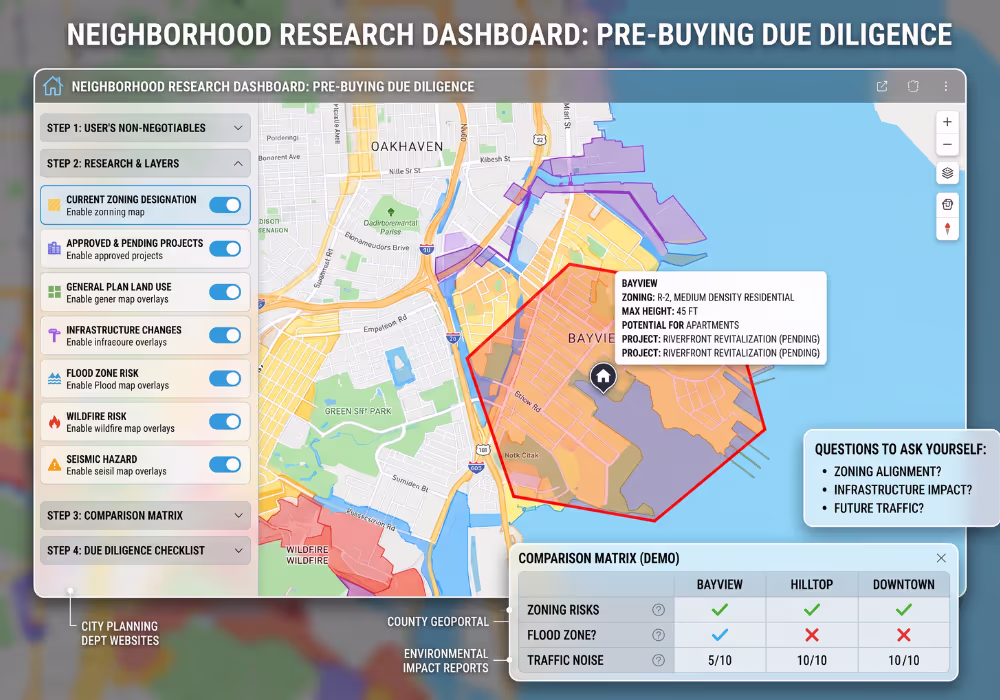Screen dimensions: 1000x700
Task: Click the County Geoportal label
Action: point(438,622)
